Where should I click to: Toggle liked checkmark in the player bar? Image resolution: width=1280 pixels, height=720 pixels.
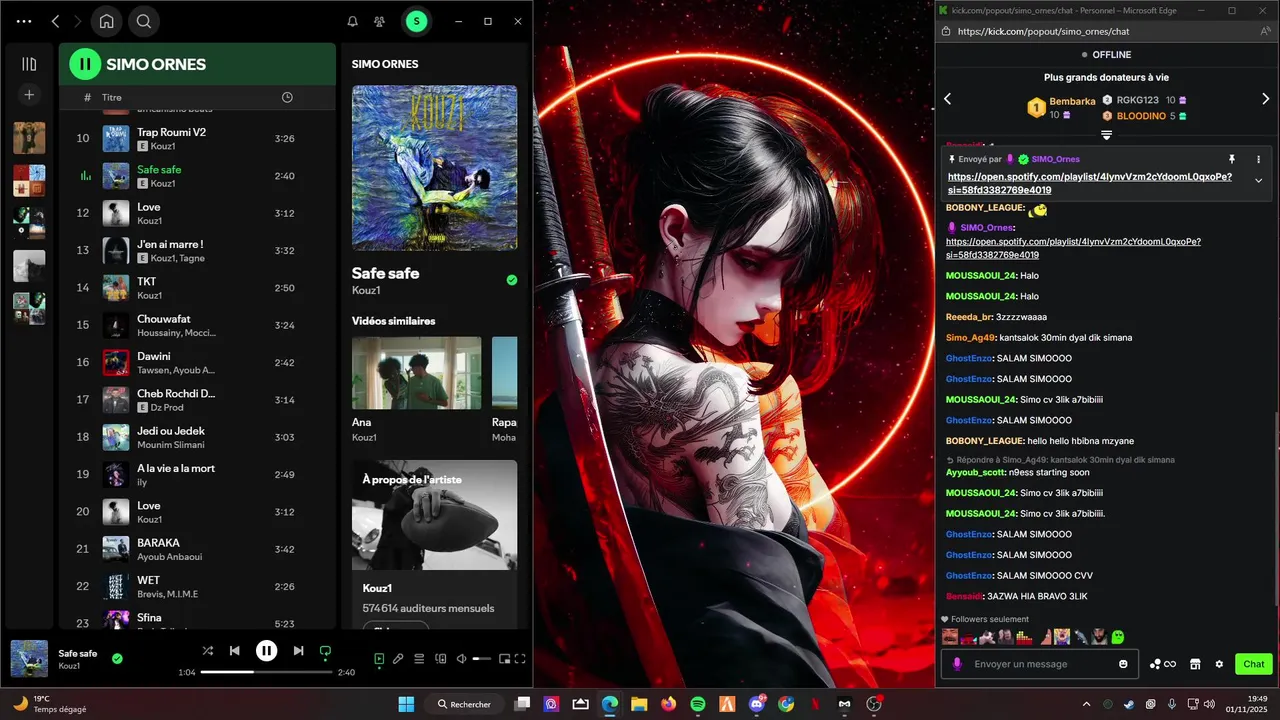pos(117,659)
